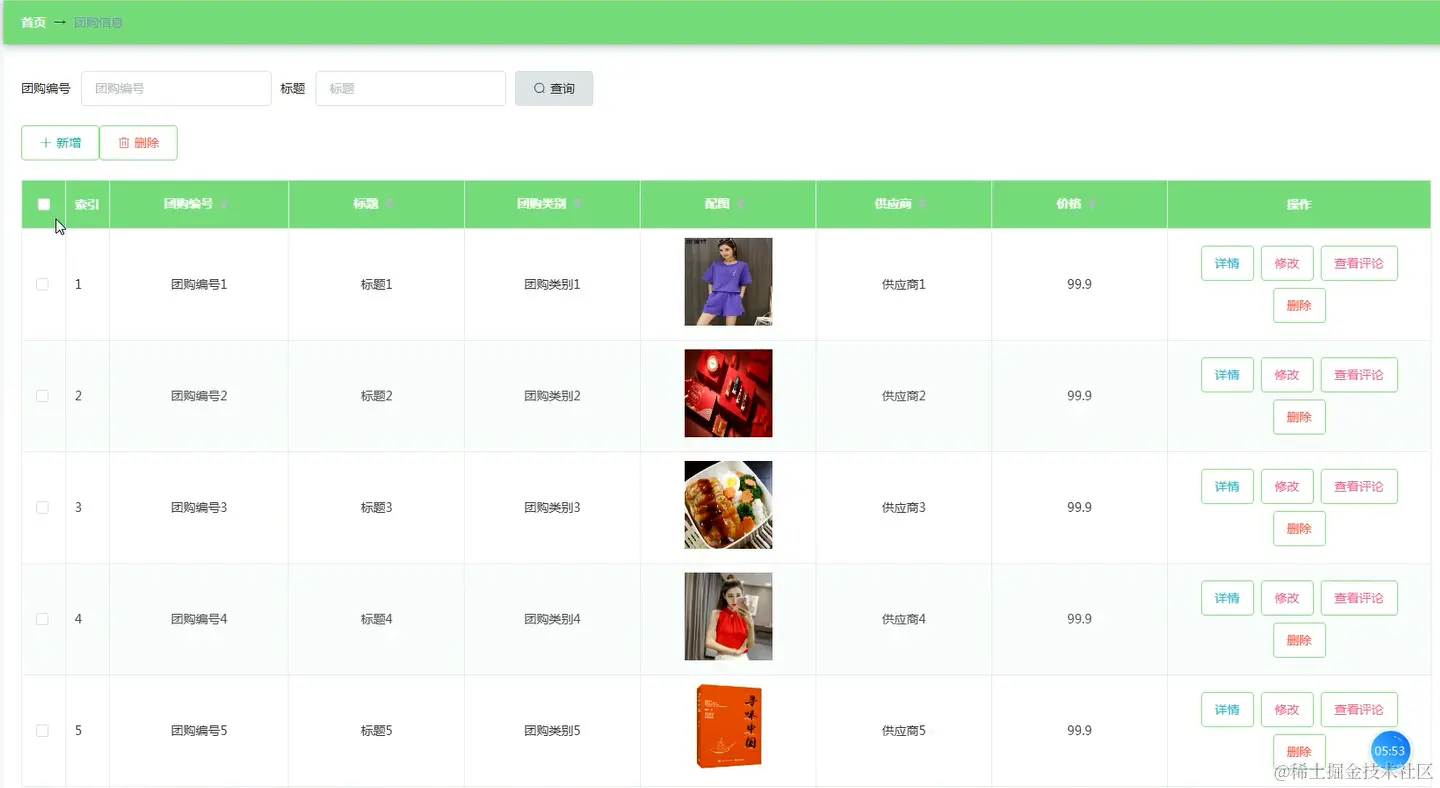Open the purple outfit image in row 1
Screen dimensions: 1440x788
[728, 282]
